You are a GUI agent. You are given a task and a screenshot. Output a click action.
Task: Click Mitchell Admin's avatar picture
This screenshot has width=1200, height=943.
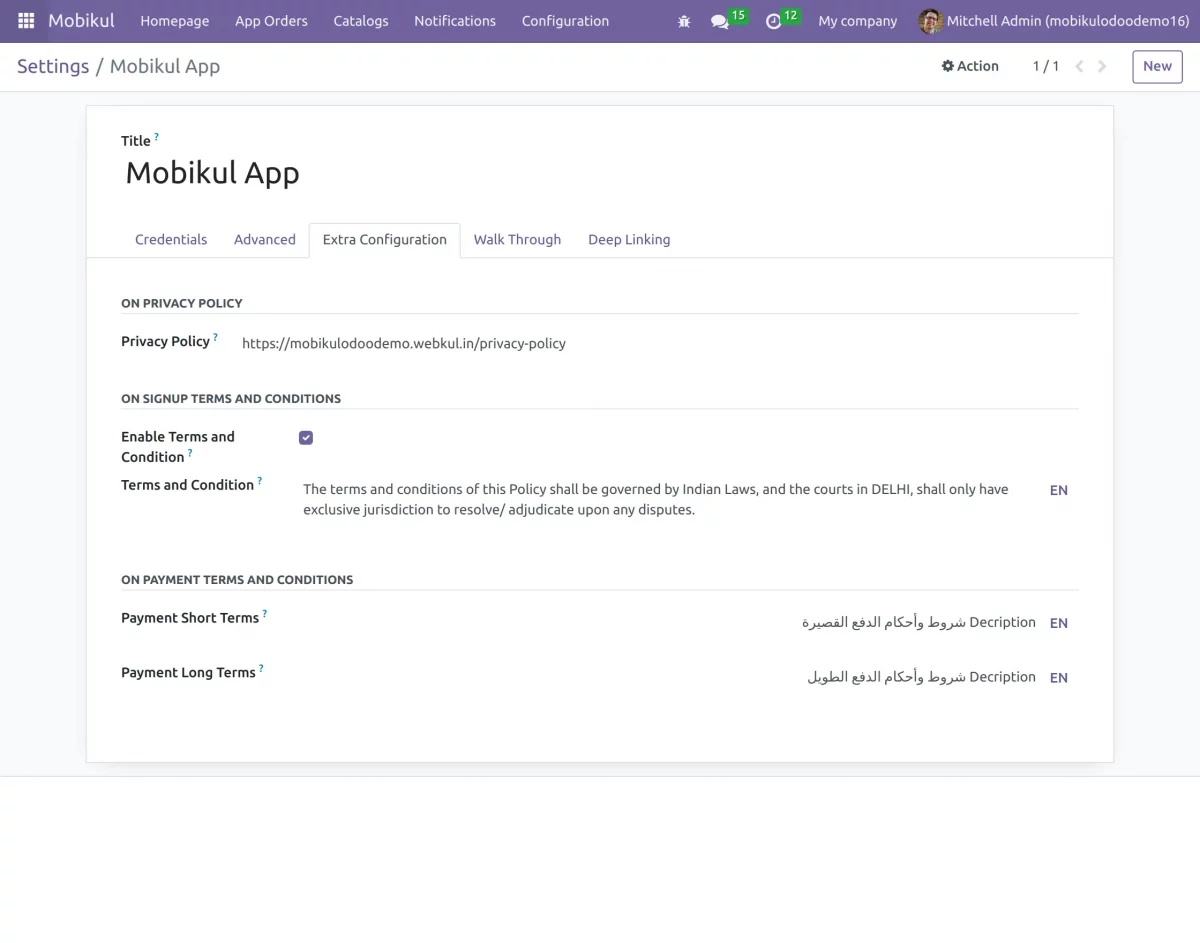coord(930,21)
